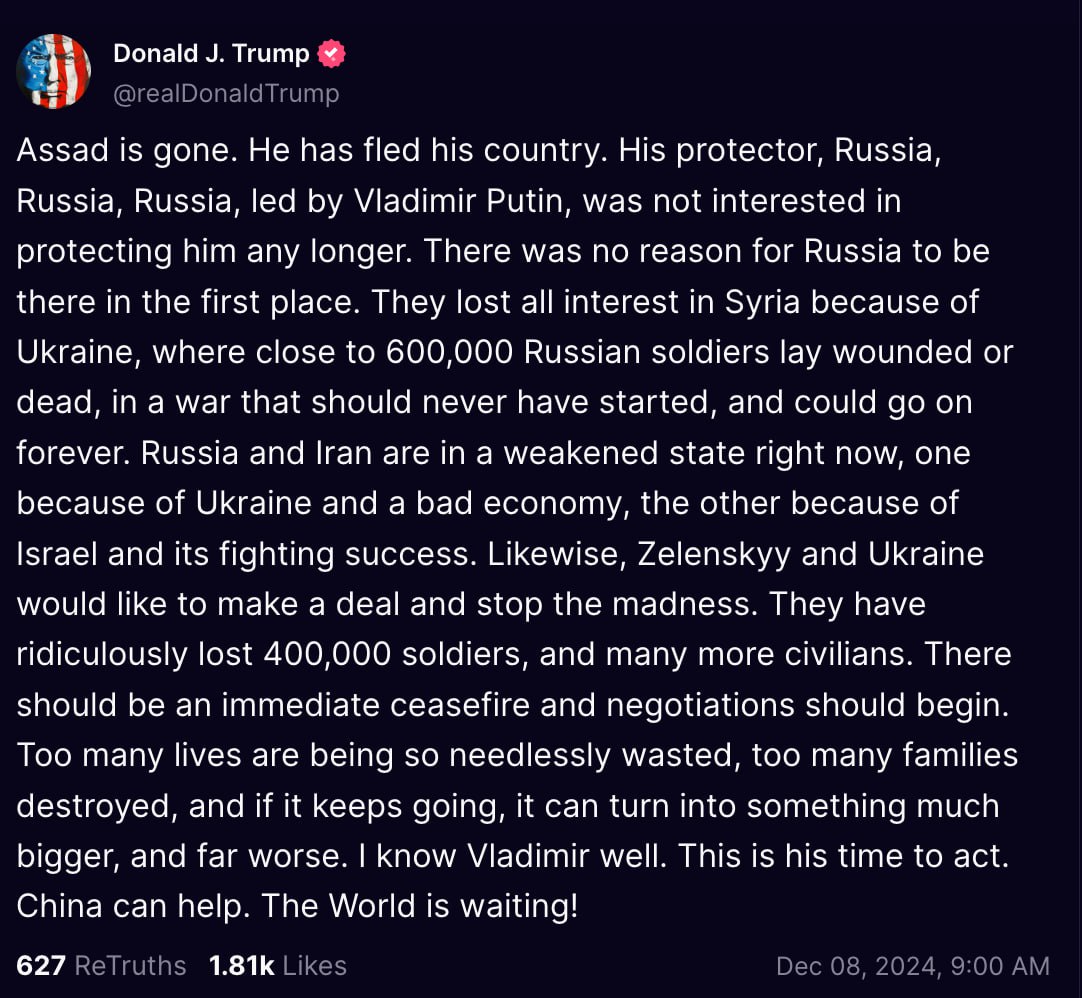This screenshot has width=1082, height=998.
Task: Open the profile avatar with flag face paint
Action: coord(54,71)
